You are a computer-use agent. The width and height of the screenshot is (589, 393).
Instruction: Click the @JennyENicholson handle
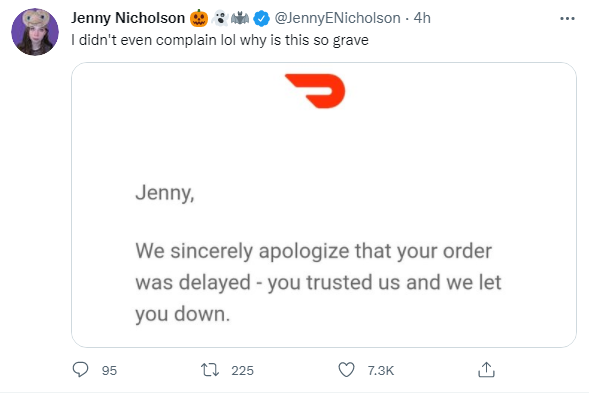coord(337,18)
